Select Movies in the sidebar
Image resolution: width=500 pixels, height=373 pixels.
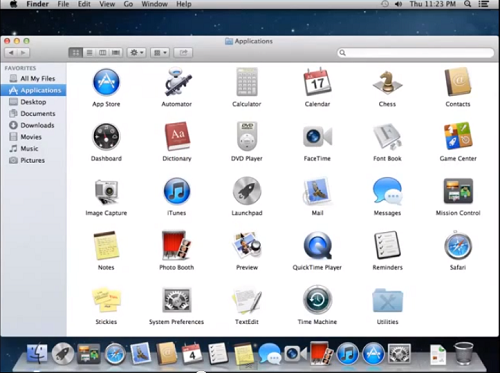(x=33, y=137)
